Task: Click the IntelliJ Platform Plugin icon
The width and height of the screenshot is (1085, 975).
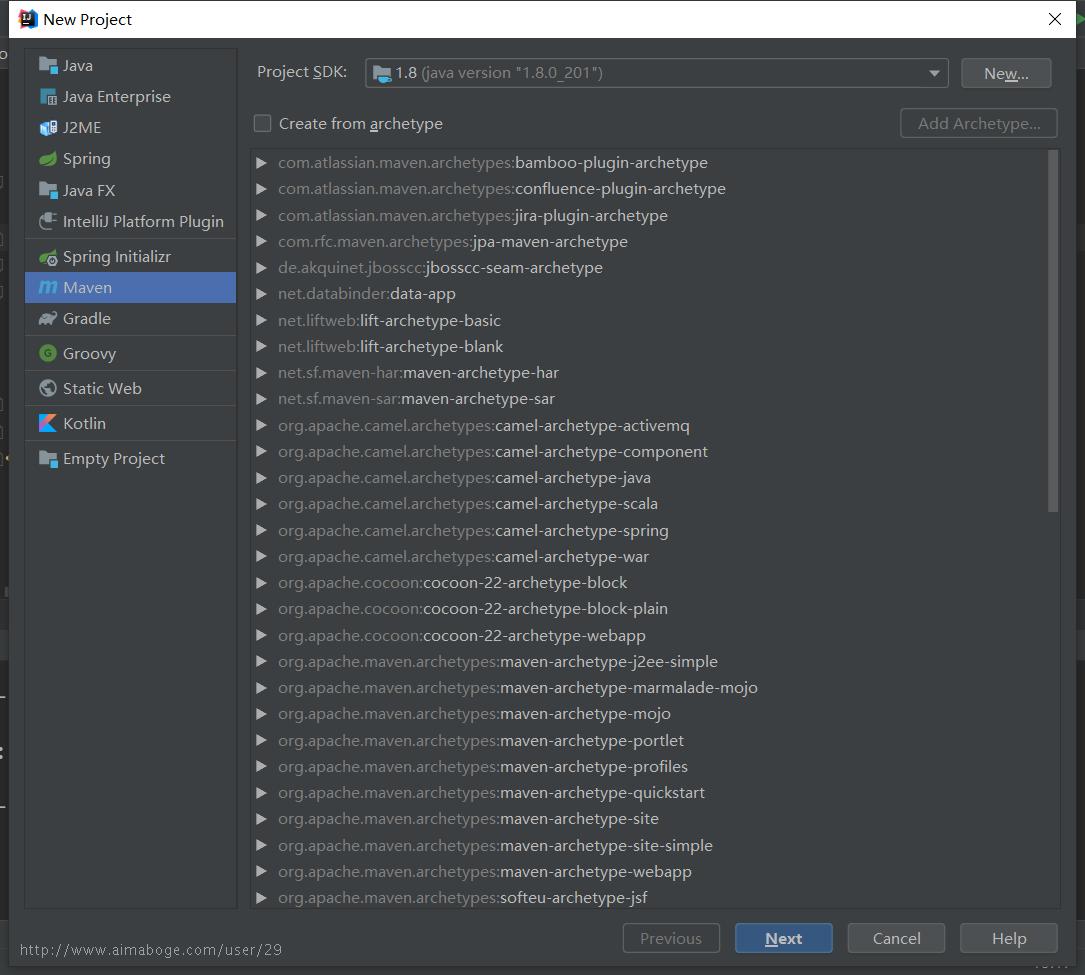Action: click(x=48, y=221)
